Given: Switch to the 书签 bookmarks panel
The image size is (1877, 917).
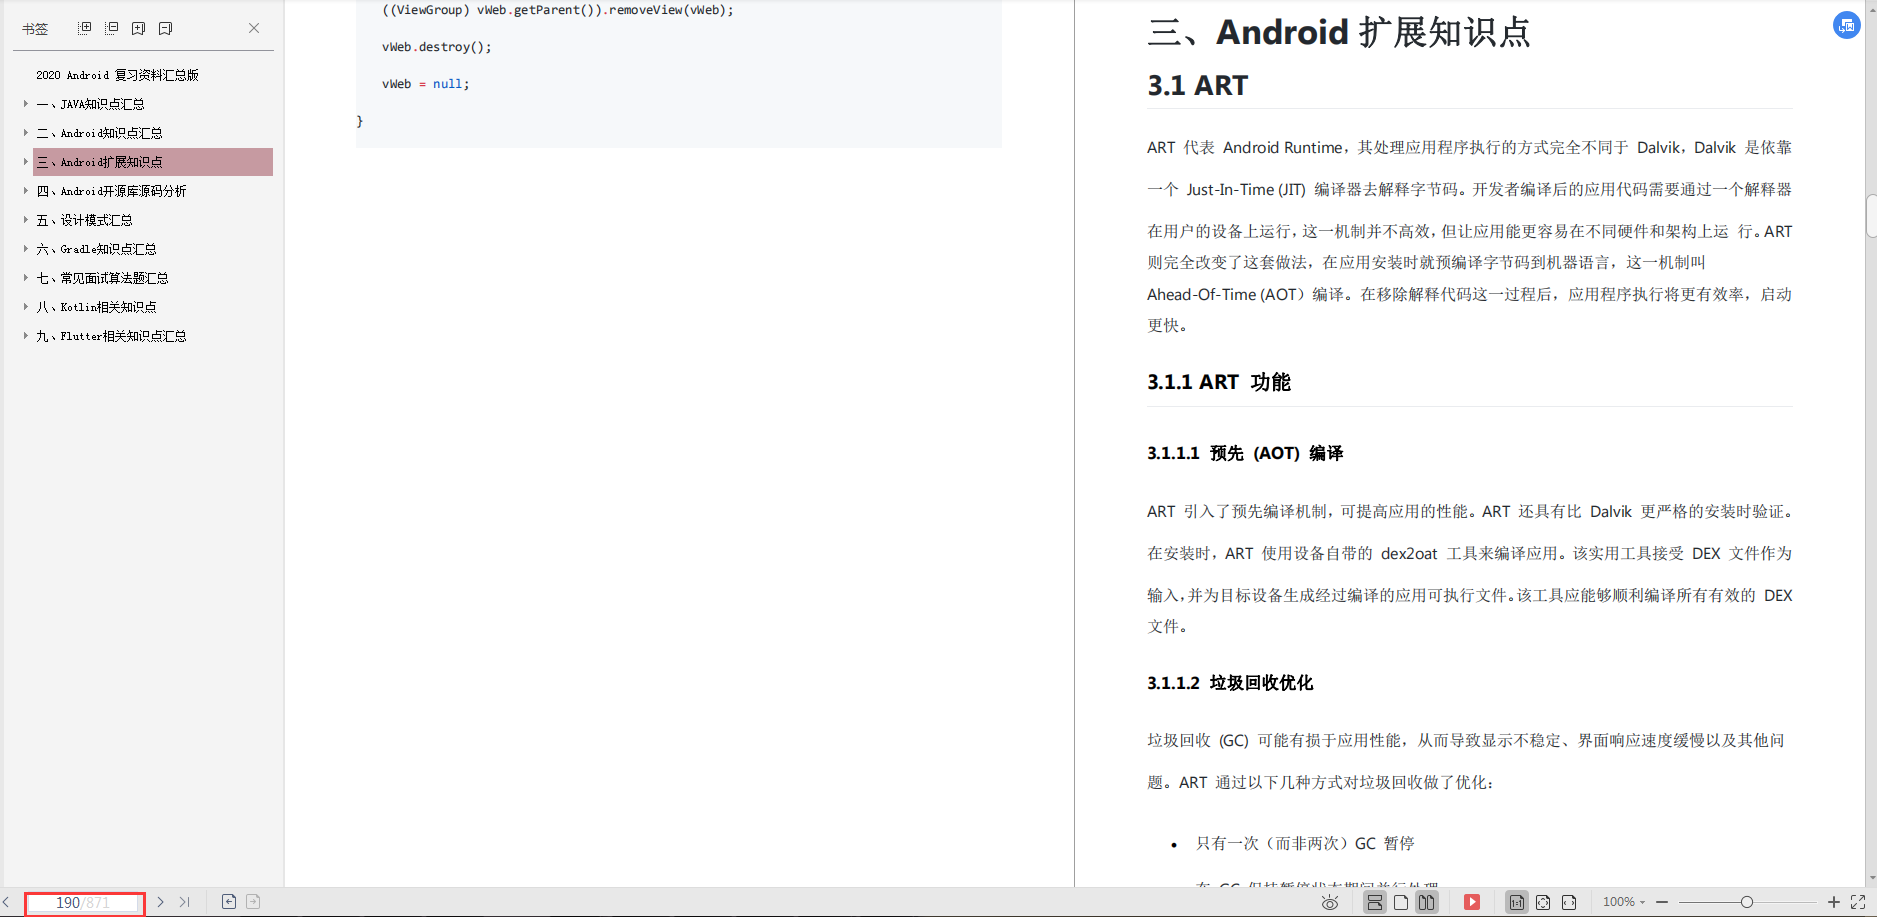Looking at the screenshot, I should tap(37, 28).
